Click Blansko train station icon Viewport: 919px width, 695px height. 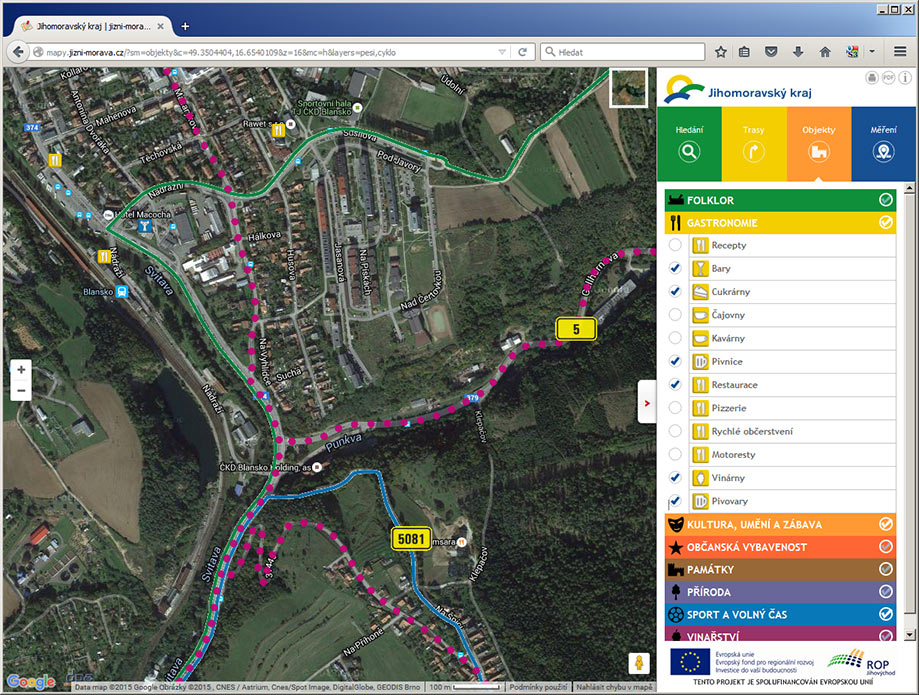coord(122,291)
